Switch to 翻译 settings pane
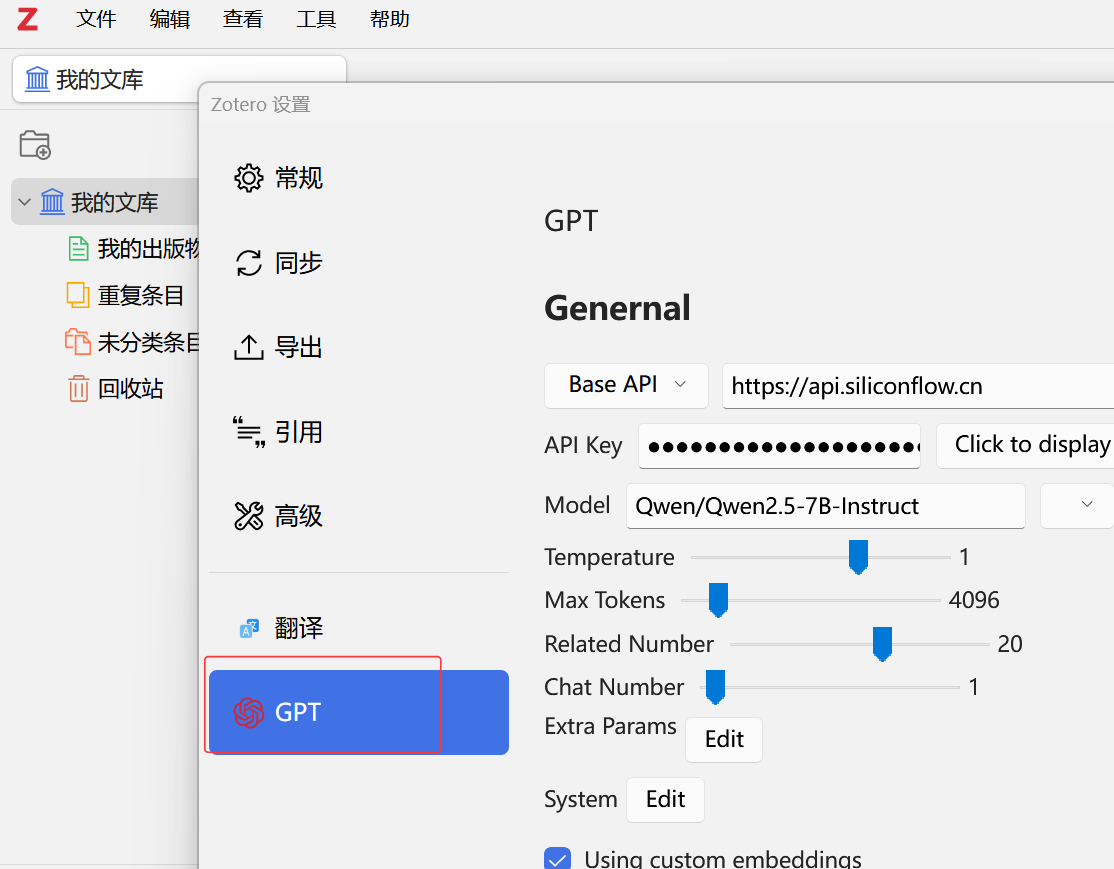The width and height of the screenshot is (1114, 869). click(359, 628)
